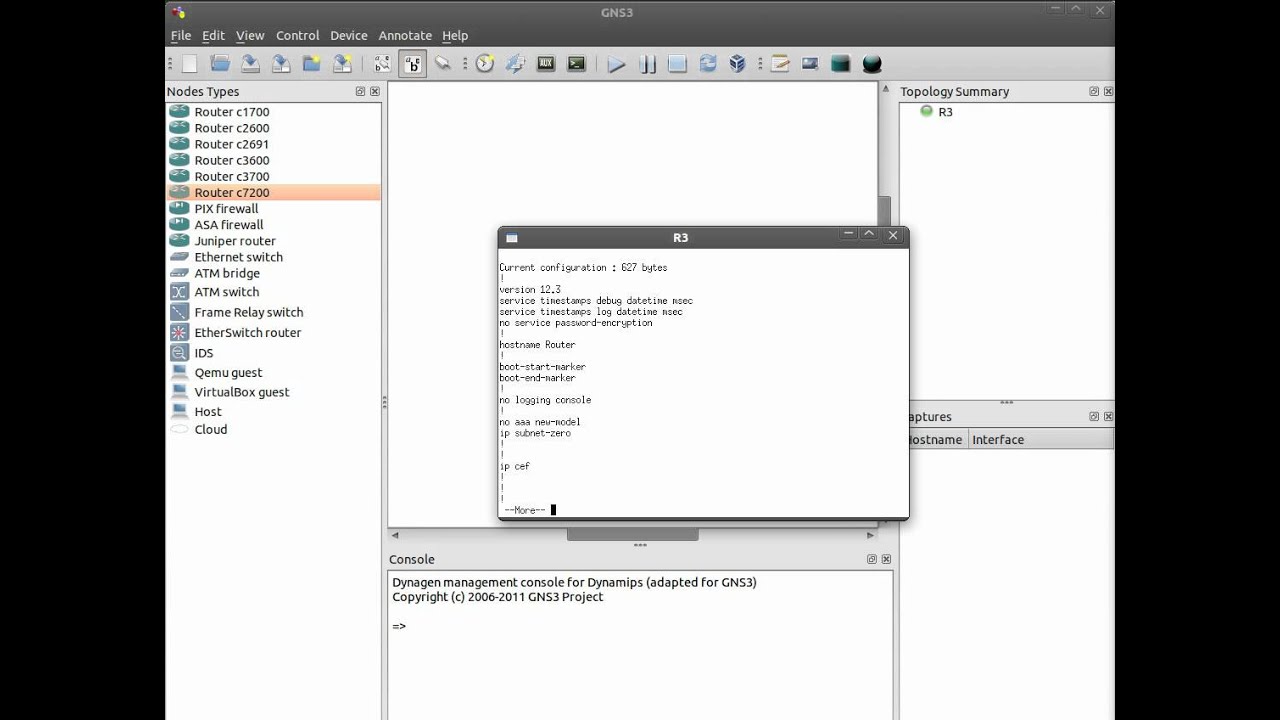Suspend all devices with the pause icon
1280x720 pixels.
point(647,64)
